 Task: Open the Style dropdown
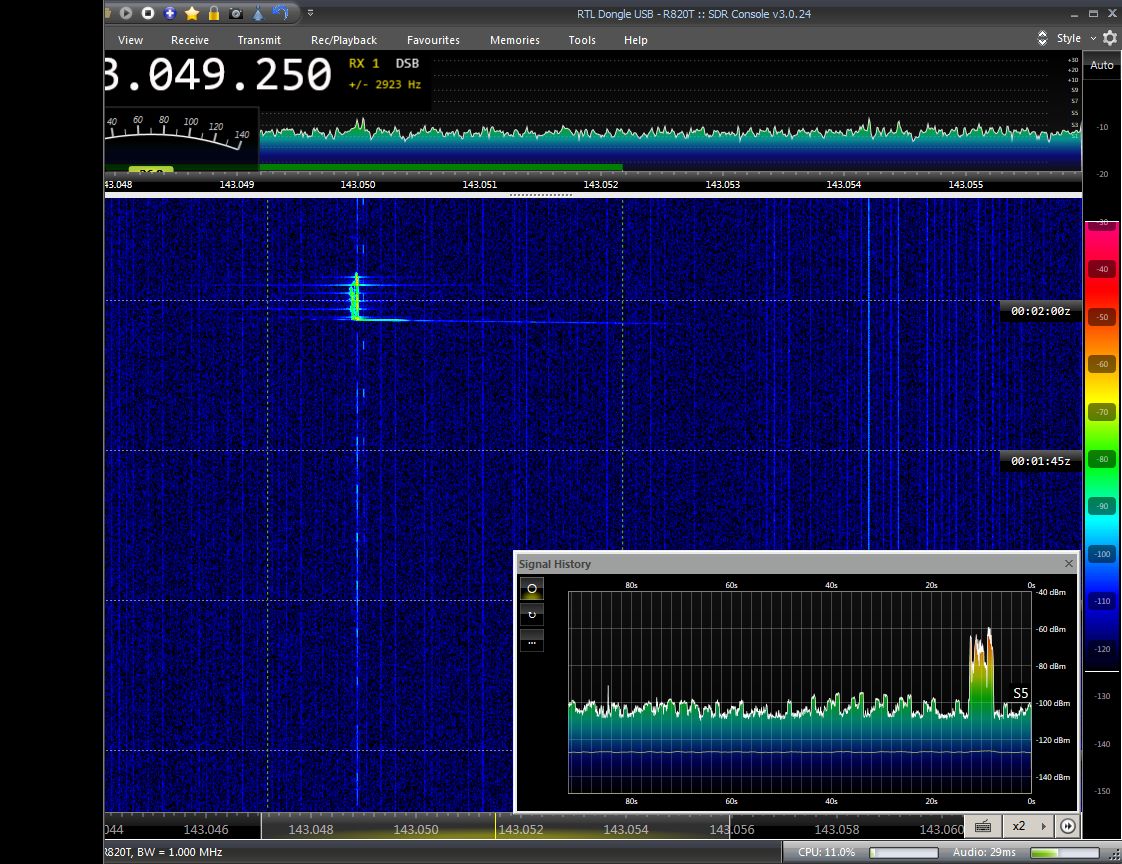(1075, 39)
